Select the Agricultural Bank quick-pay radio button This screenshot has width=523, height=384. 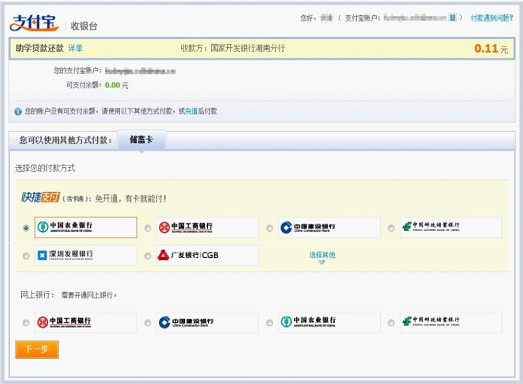click(x=26, y=228)
